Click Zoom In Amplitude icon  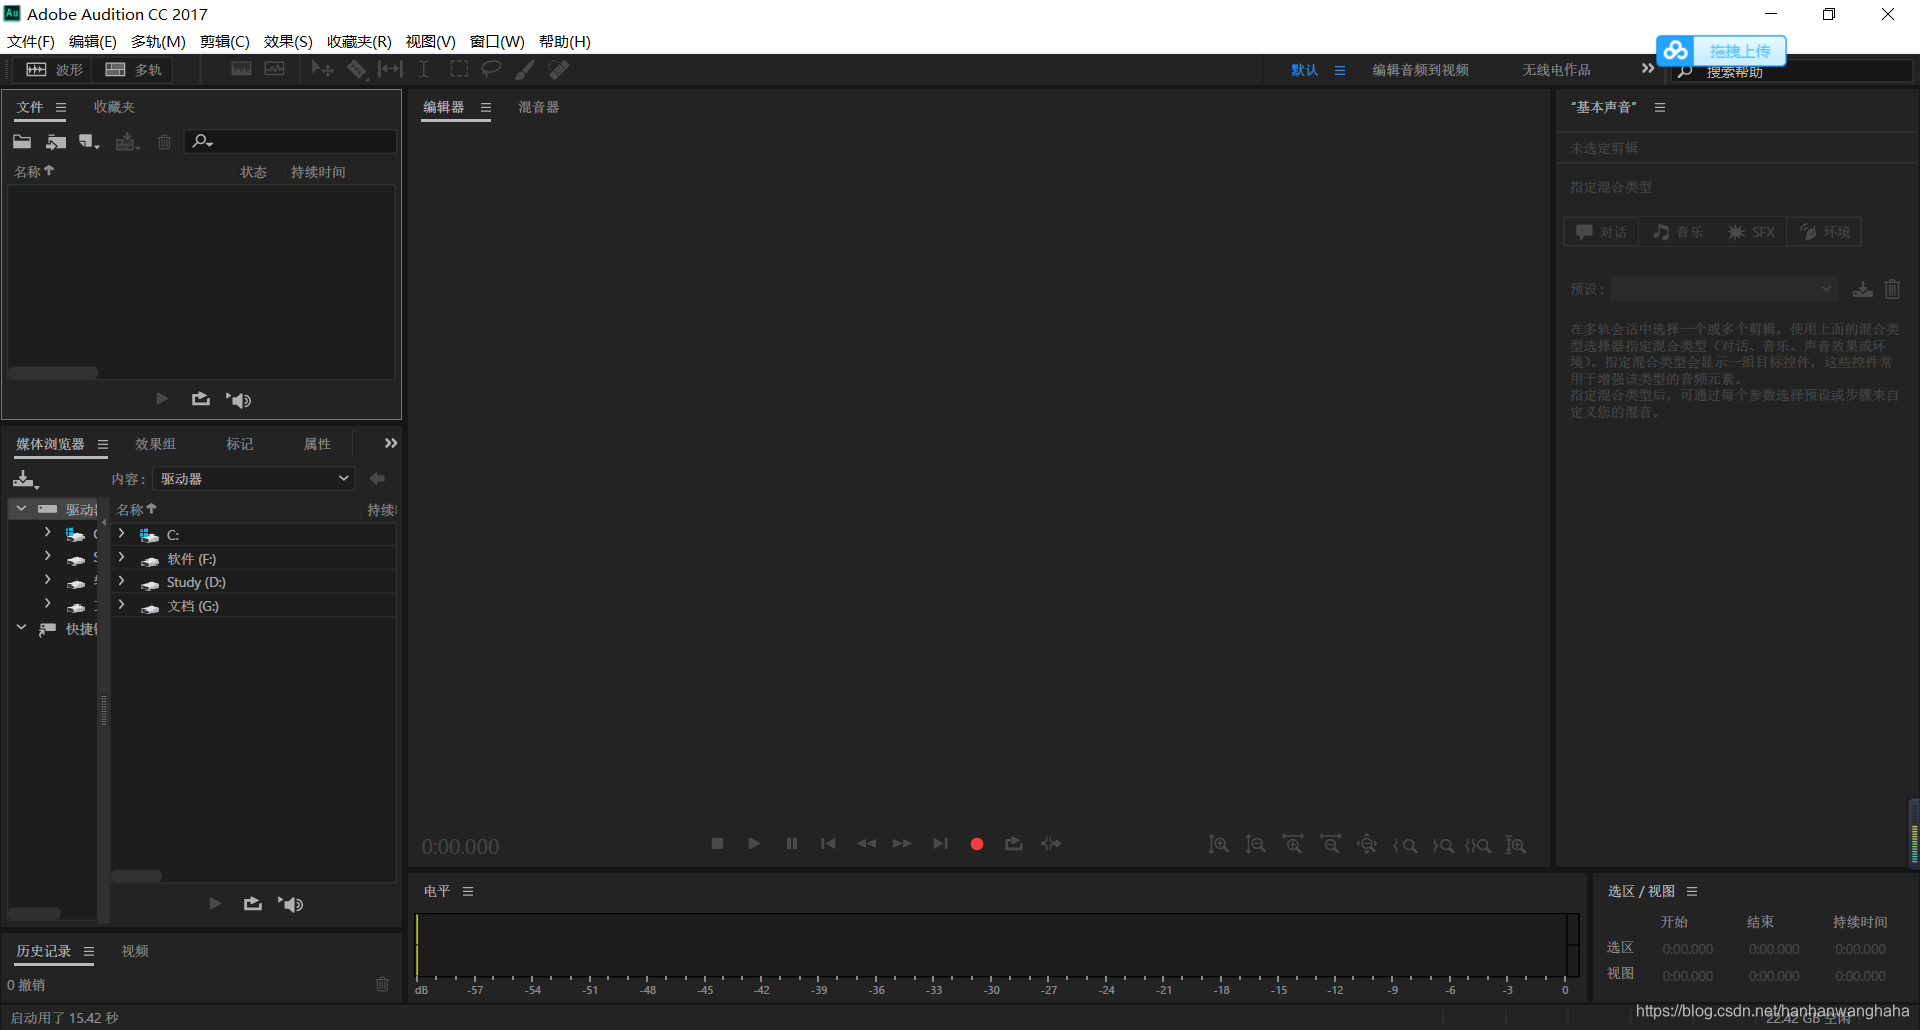(1218, 845)
